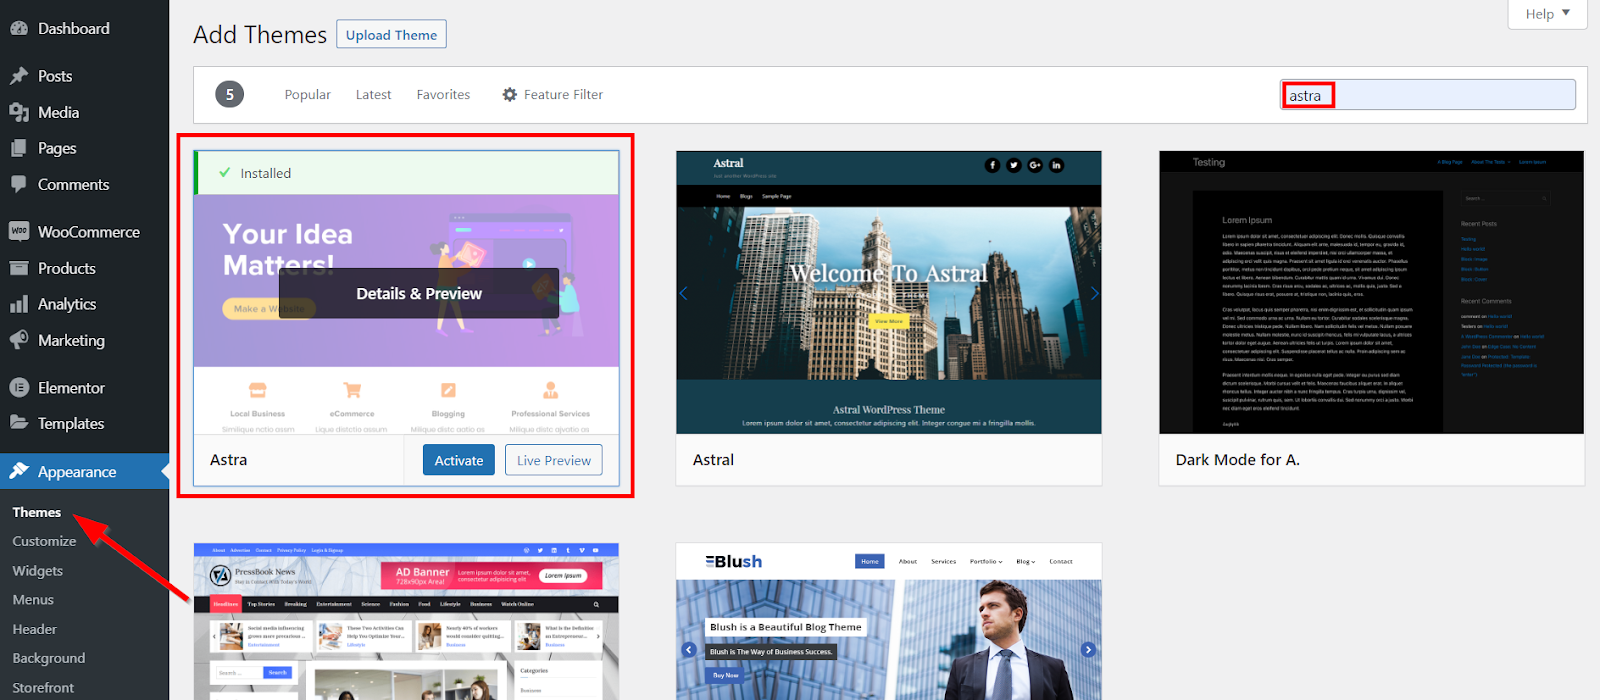This screenshot has height=700, width=1600.
Task: Click the Pages icon in sidebar
Action: (19, 148)
